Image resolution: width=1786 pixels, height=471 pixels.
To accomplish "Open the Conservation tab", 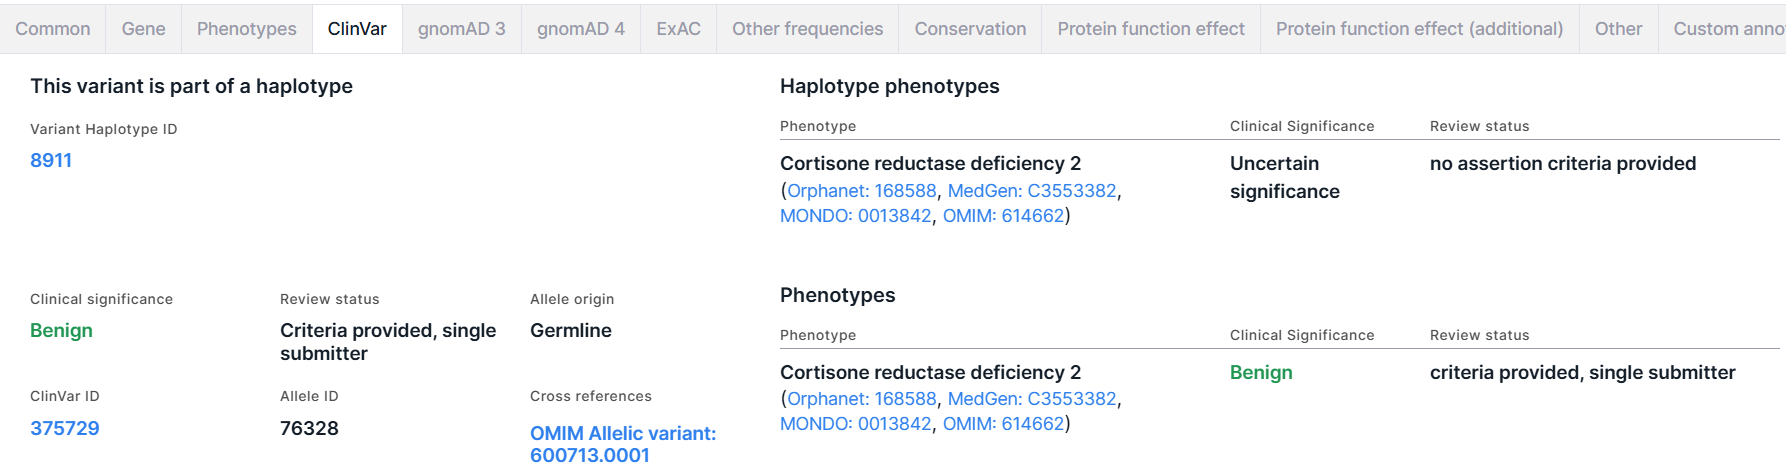I will pos(971,29).
